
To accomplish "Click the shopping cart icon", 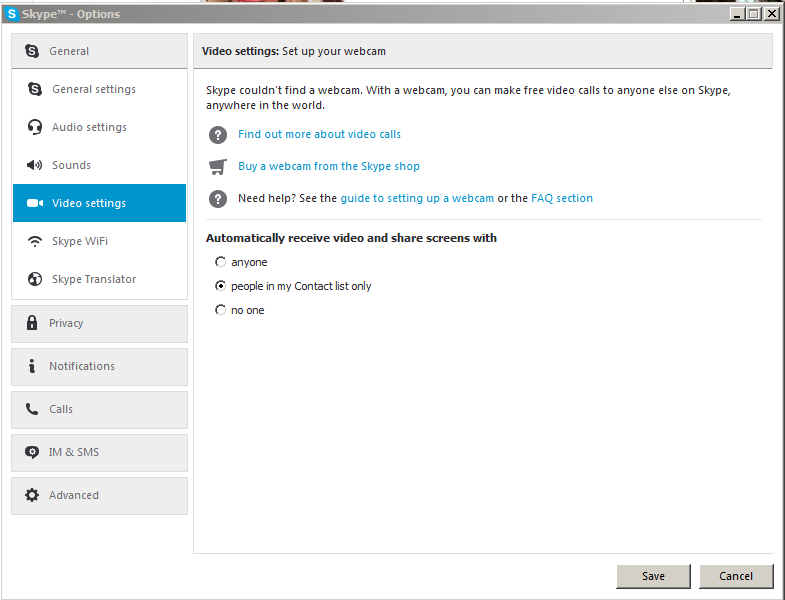I will click(x=218, y=166).
